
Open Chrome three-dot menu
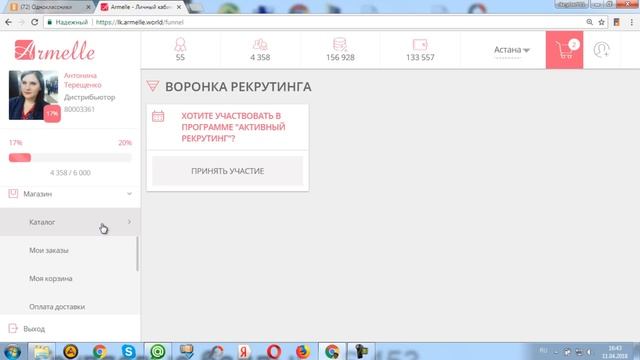(x=631, y=22)
